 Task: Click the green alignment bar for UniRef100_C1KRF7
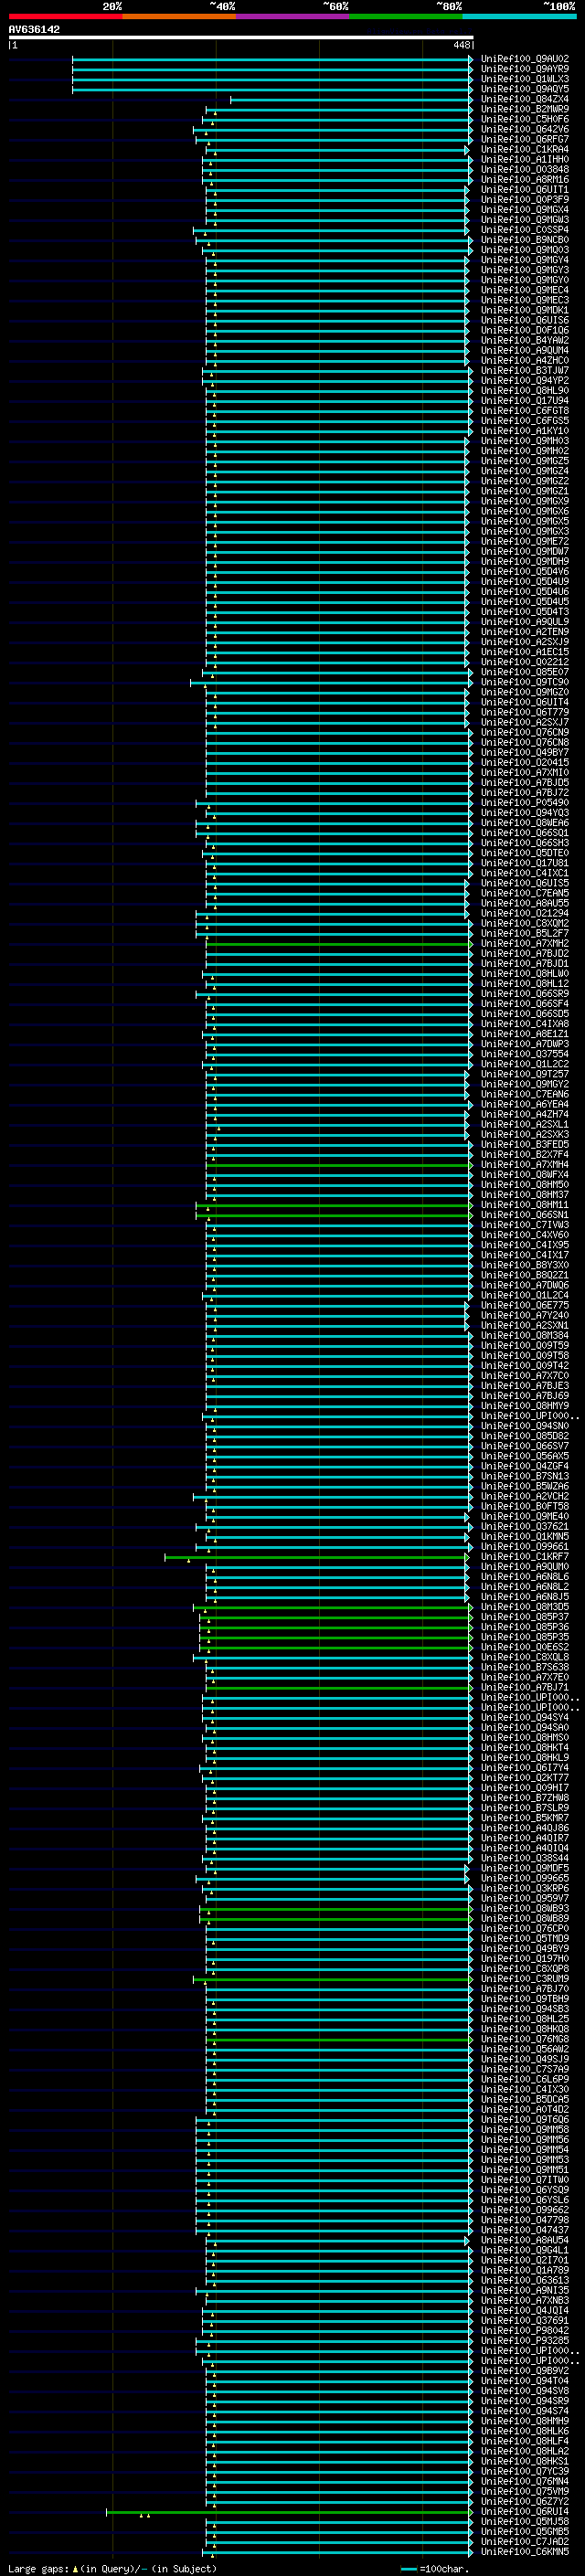pyautogui.click(x=316, y=1557)
